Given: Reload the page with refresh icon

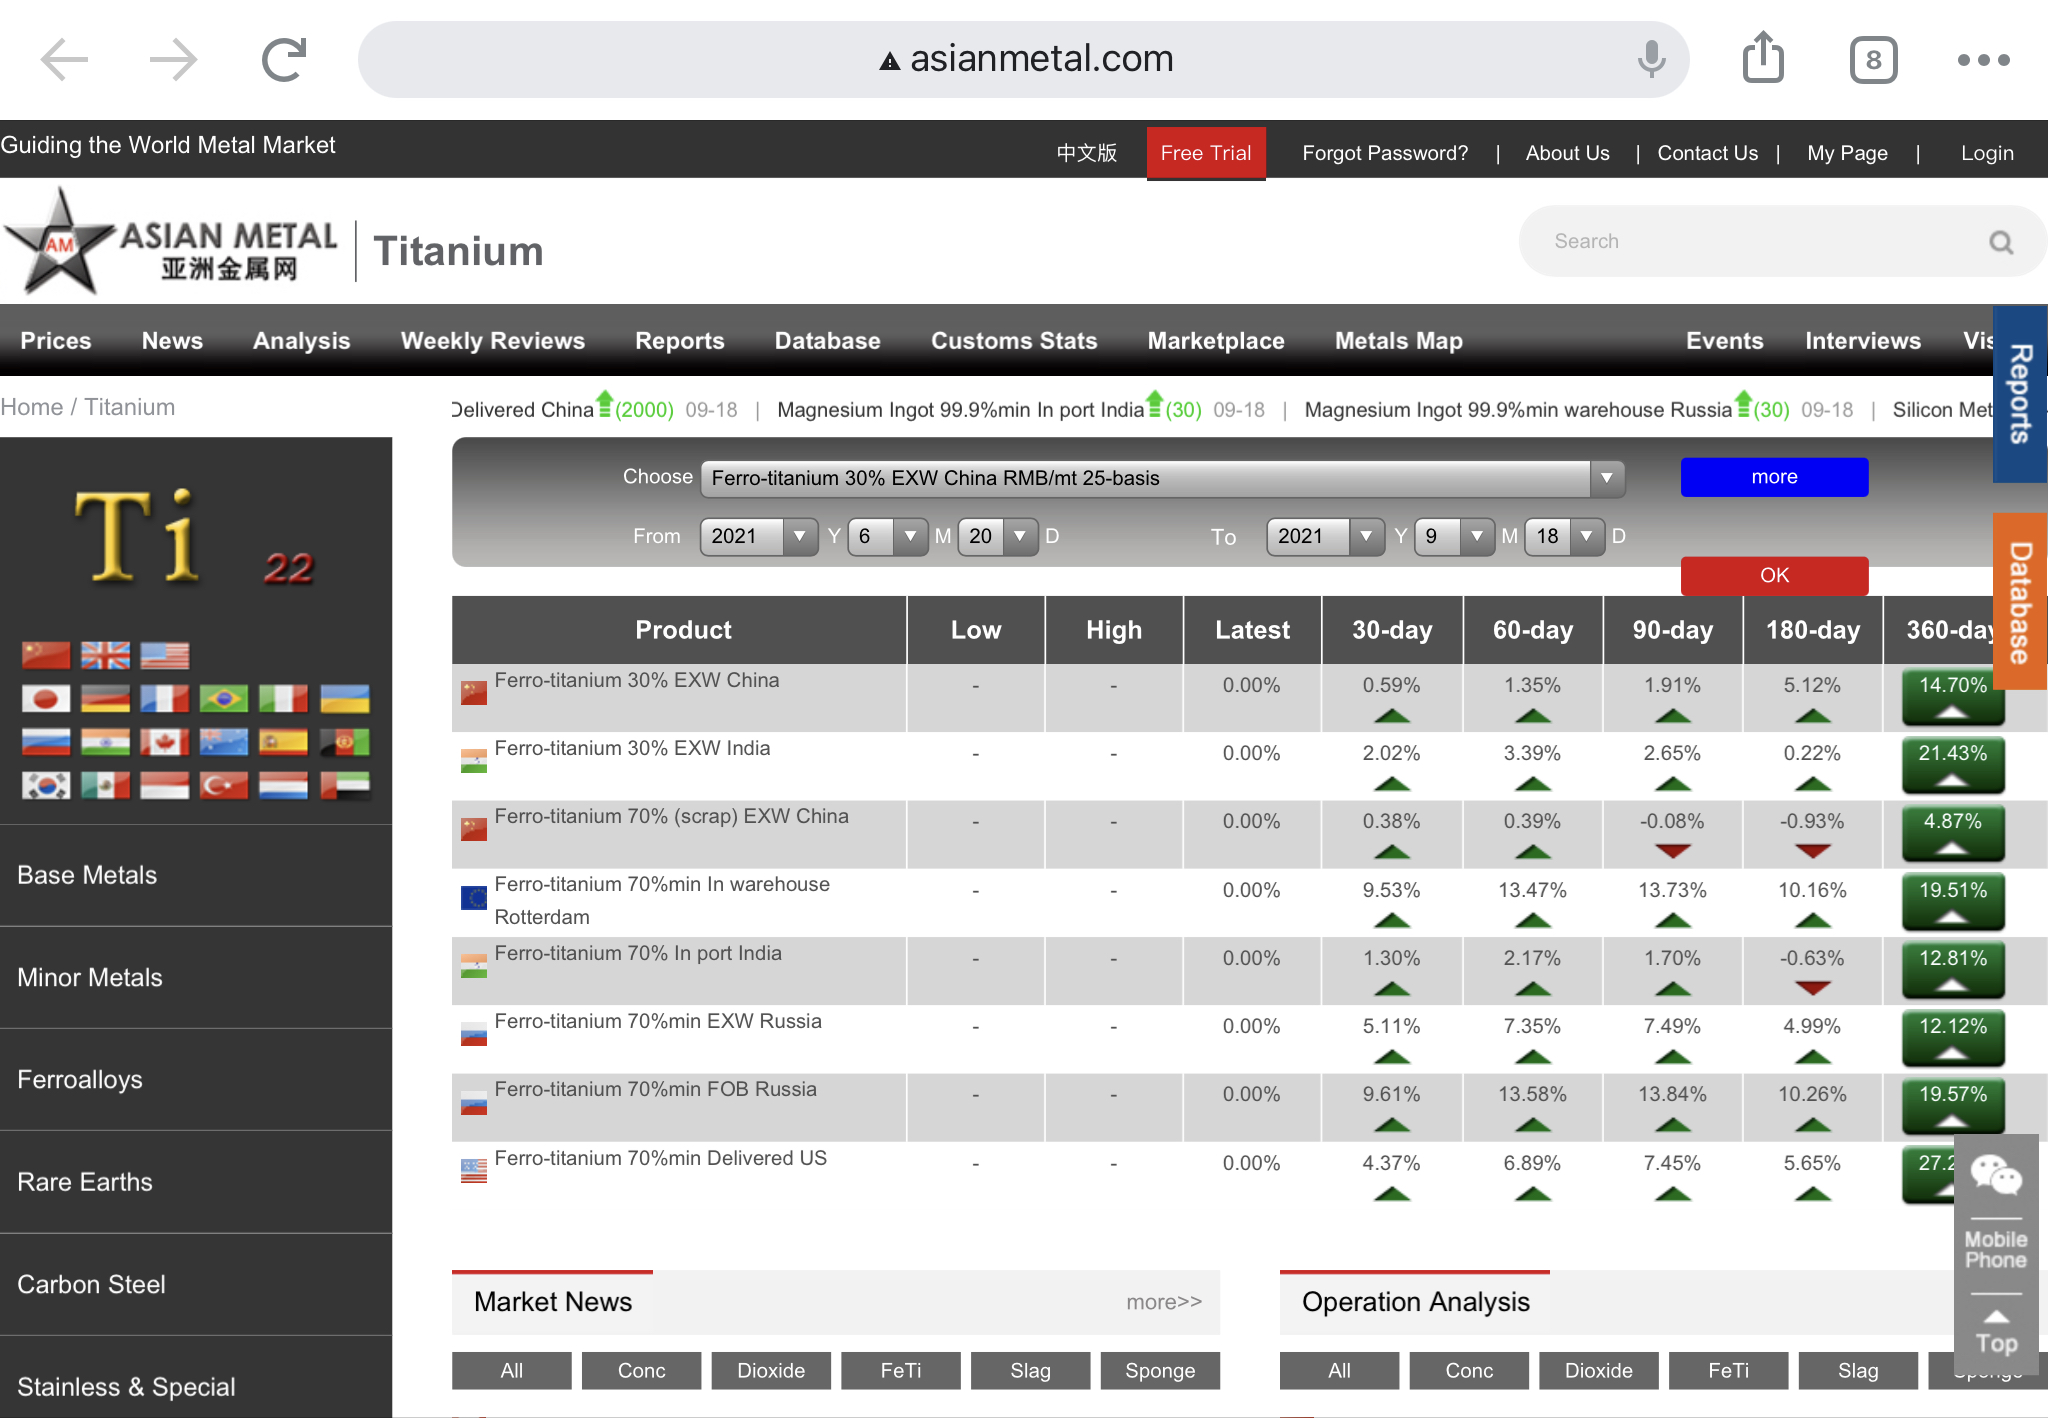Looking at the screenshot, I should coord(284,59).
